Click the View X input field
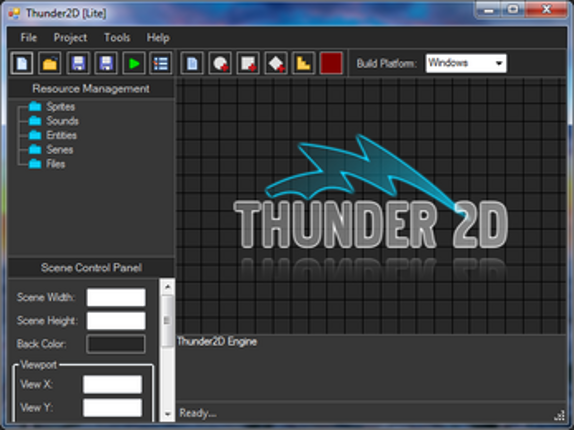Viewport: 574px width, 430px height. point(112,384)
